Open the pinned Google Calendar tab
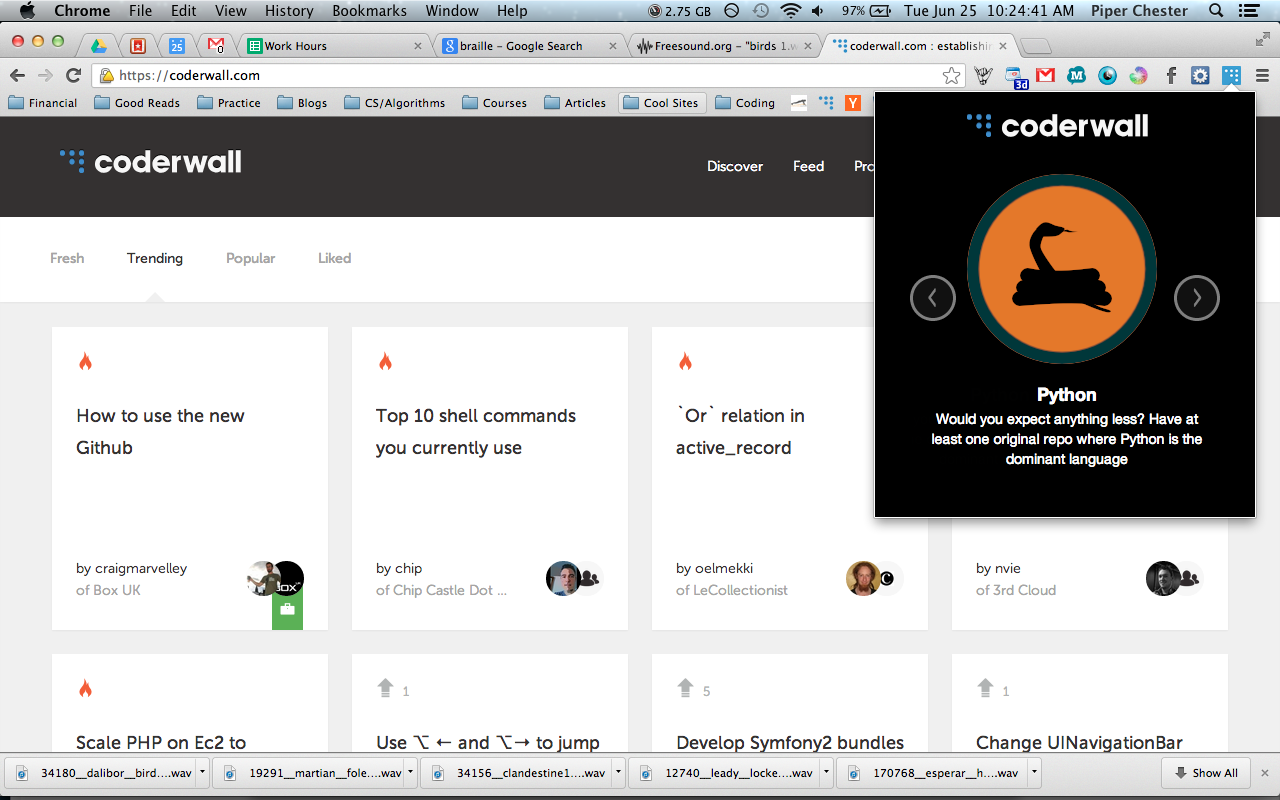Screen dimensions: 1280x800 coord(177,45)
